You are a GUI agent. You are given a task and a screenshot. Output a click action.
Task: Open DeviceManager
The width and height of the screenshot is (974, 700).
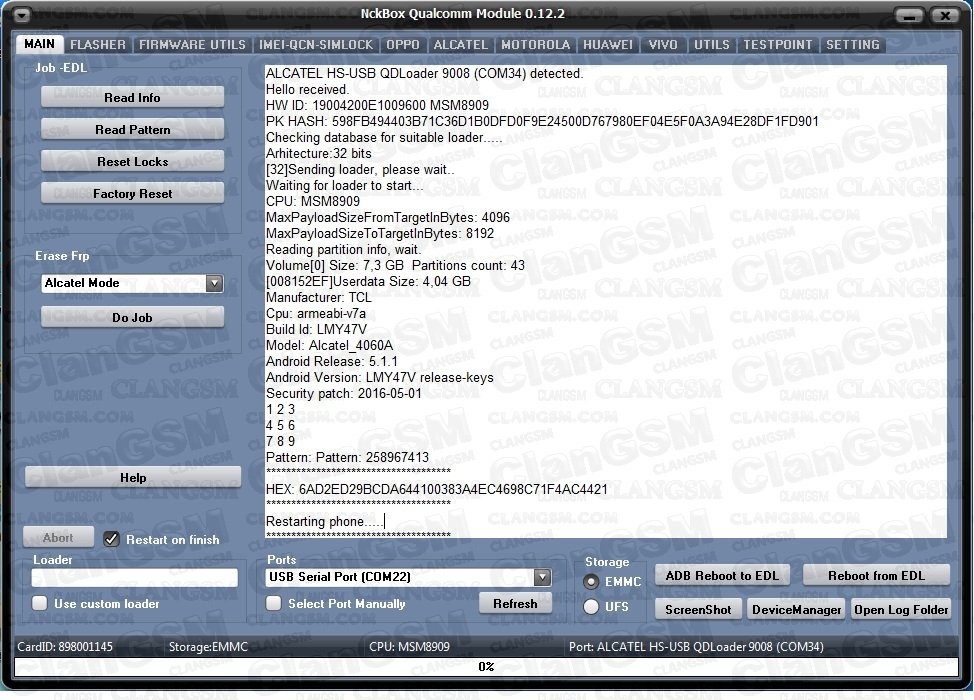pos(796,610)
